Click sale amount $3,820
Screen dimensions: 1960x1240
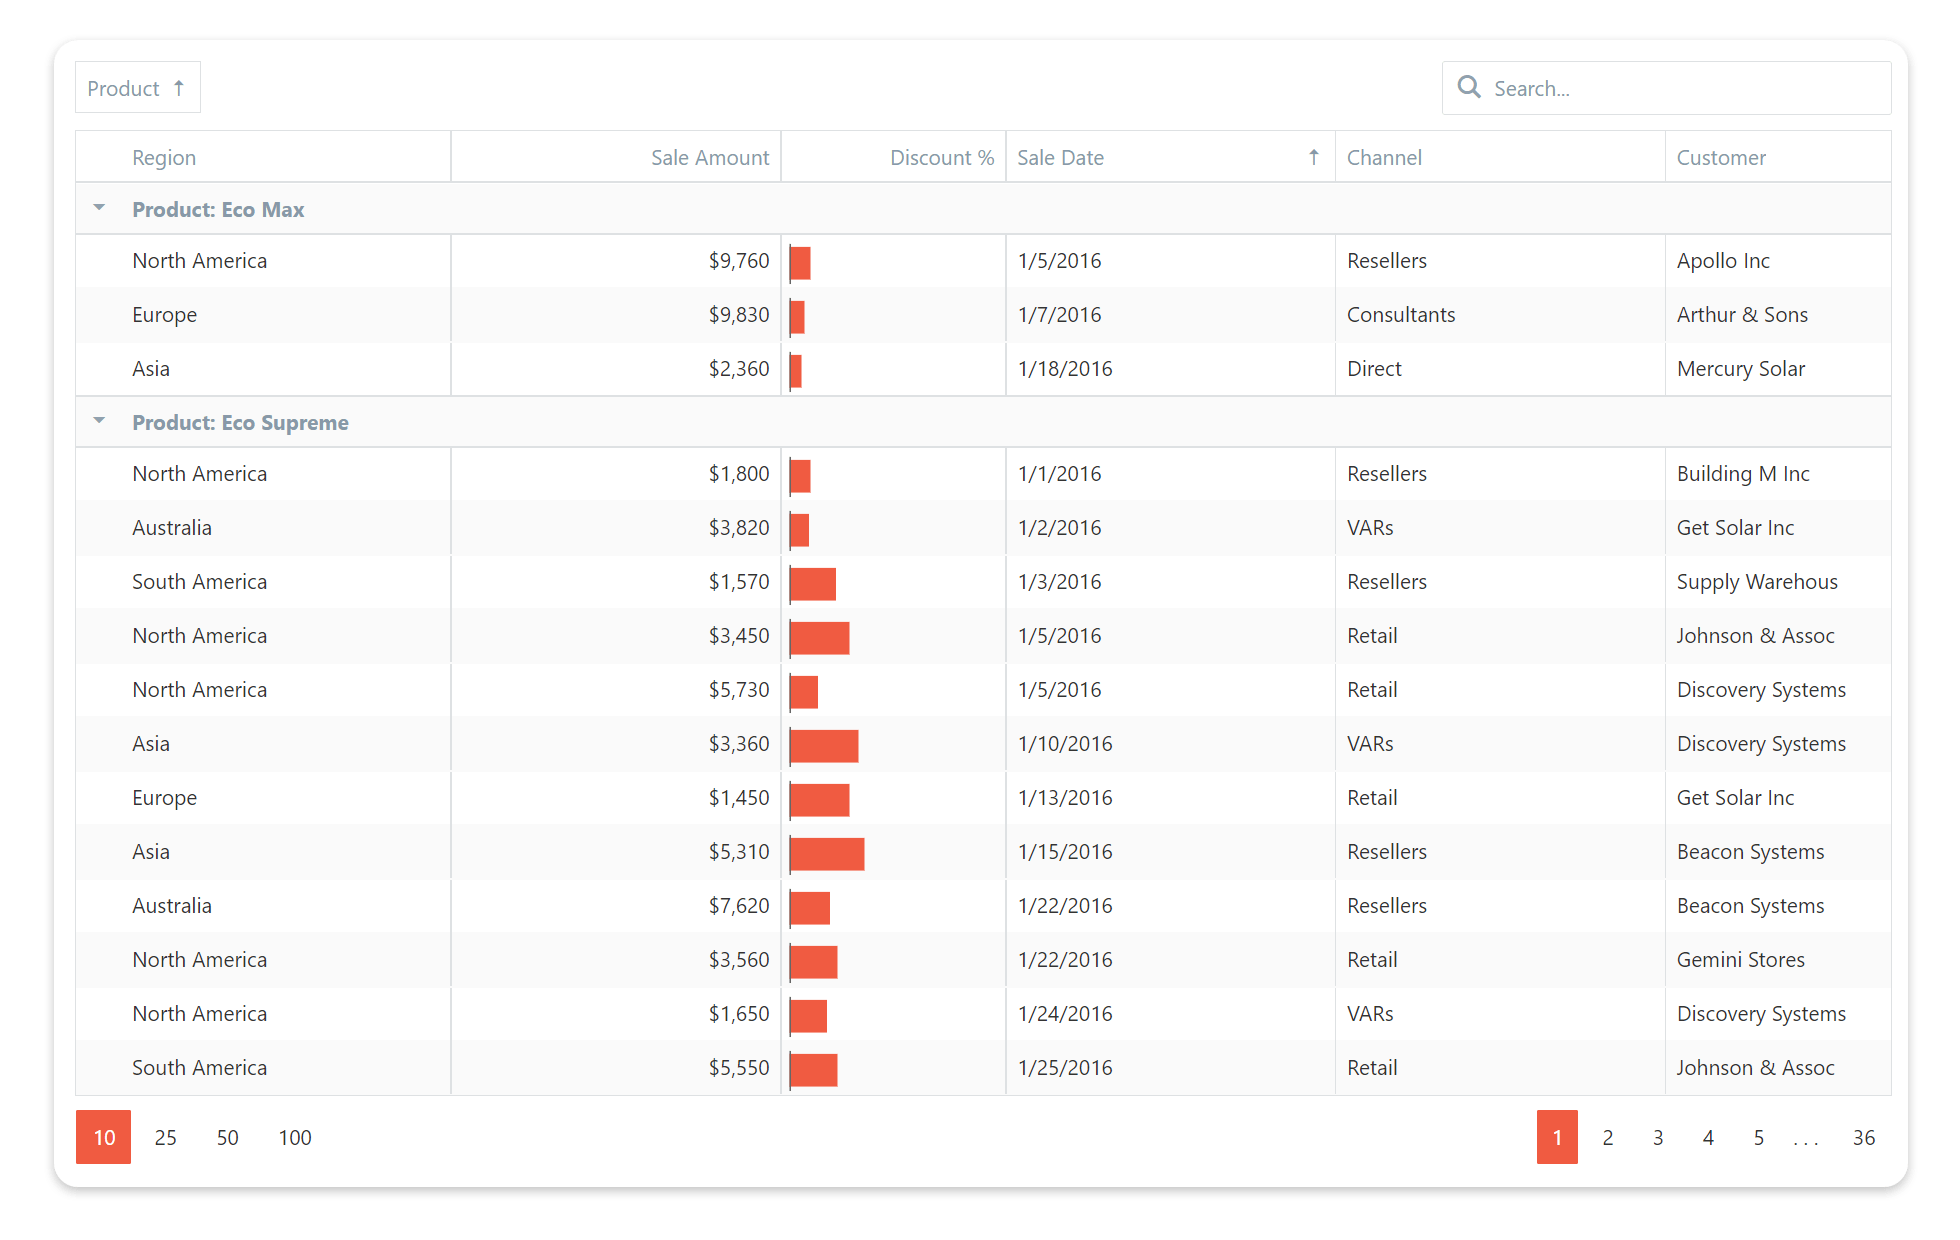pyautogui.click(x=739, y=528)
